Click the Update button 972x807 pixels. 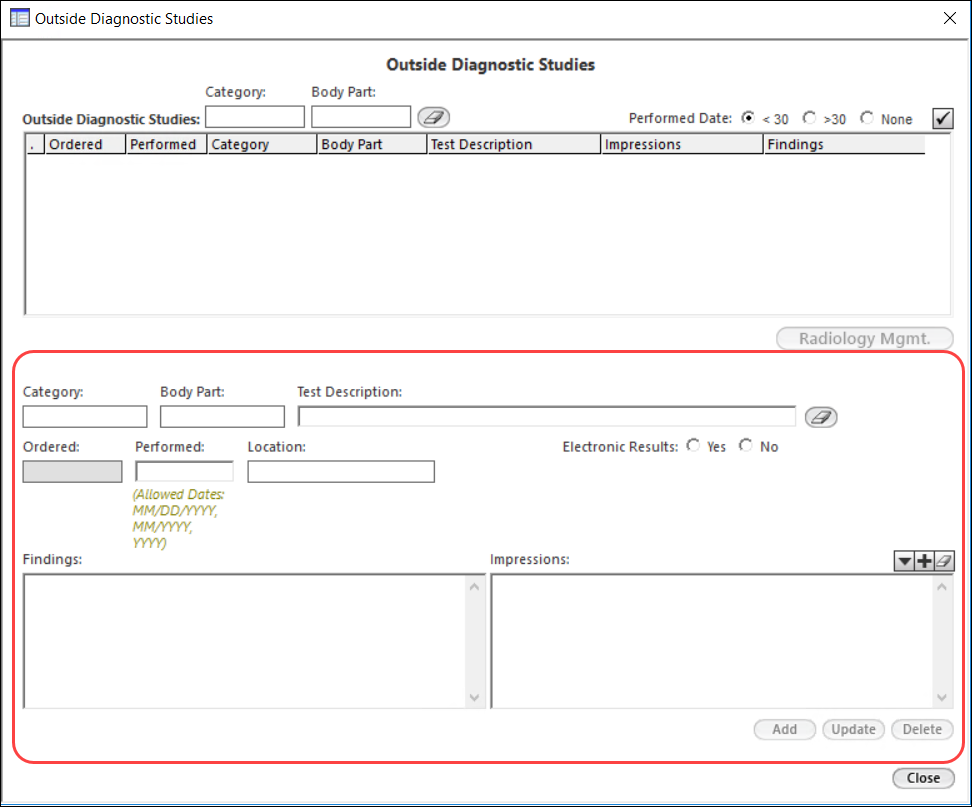pyautogui.click(x=853, y=730)
